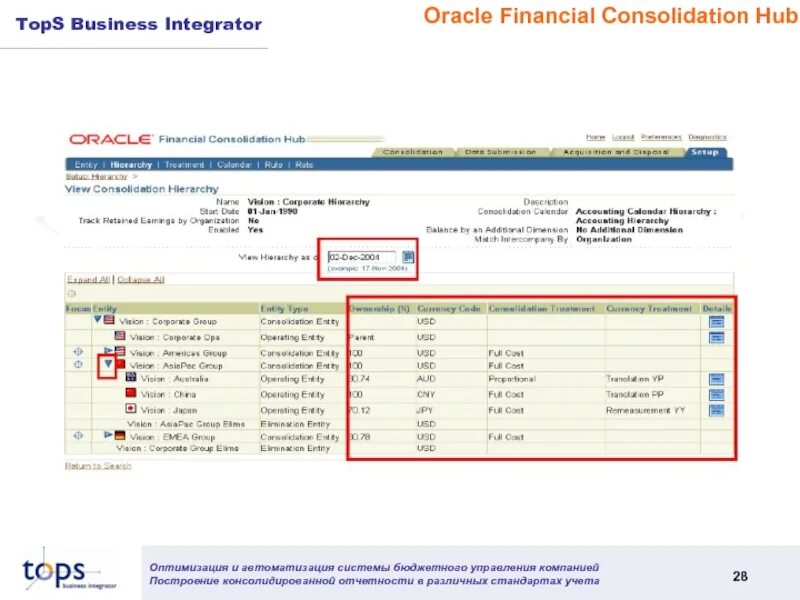The width and height of the screenshot is (800, 600).
Task: Open the Rate subtab
Action: pos(304,165)
